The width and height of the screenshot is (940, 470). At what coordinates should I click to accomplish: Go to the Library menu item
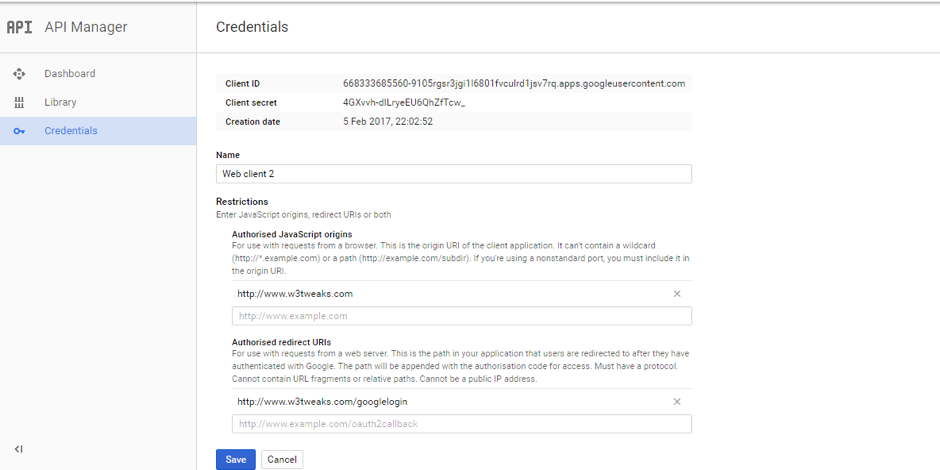(x=60, y=103)
